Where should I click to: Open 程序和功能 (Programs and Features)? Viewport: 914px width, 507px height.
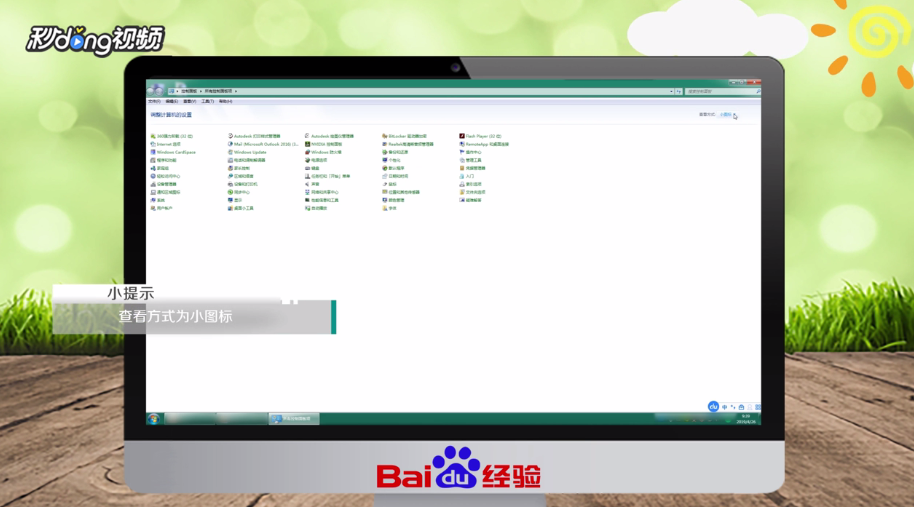coord(163,160)
